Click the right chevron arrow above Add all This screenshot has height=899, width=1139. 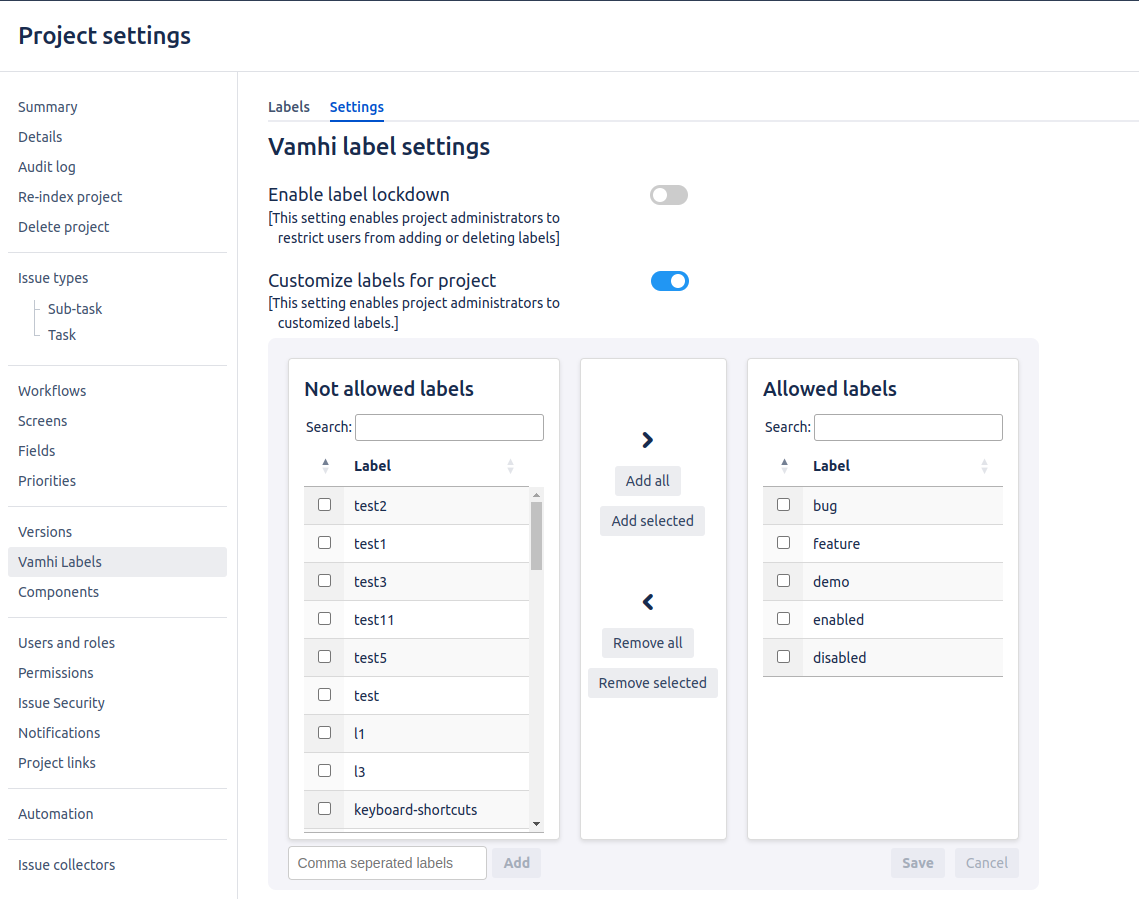(x=647, y=440)
